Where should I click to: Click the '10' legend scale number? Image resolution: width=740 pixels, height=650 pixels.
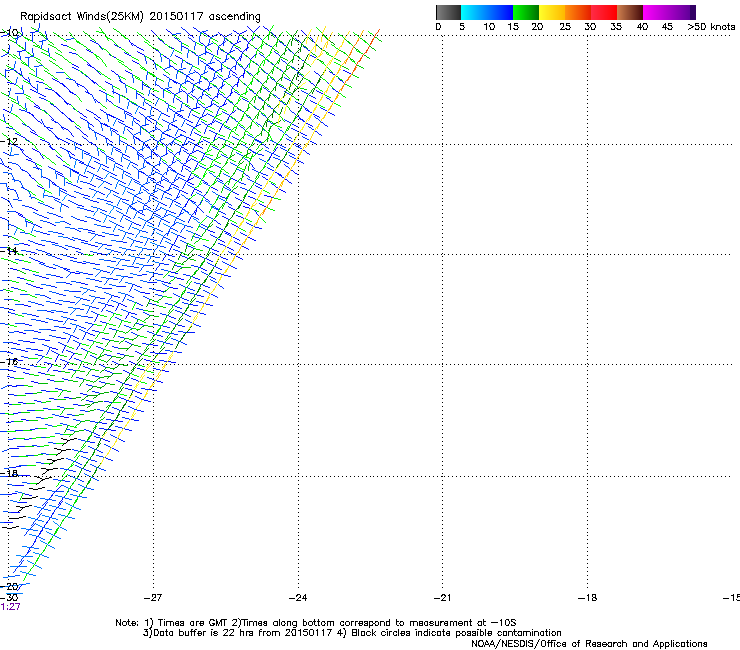pyautogui.click(x=489, y=27)
